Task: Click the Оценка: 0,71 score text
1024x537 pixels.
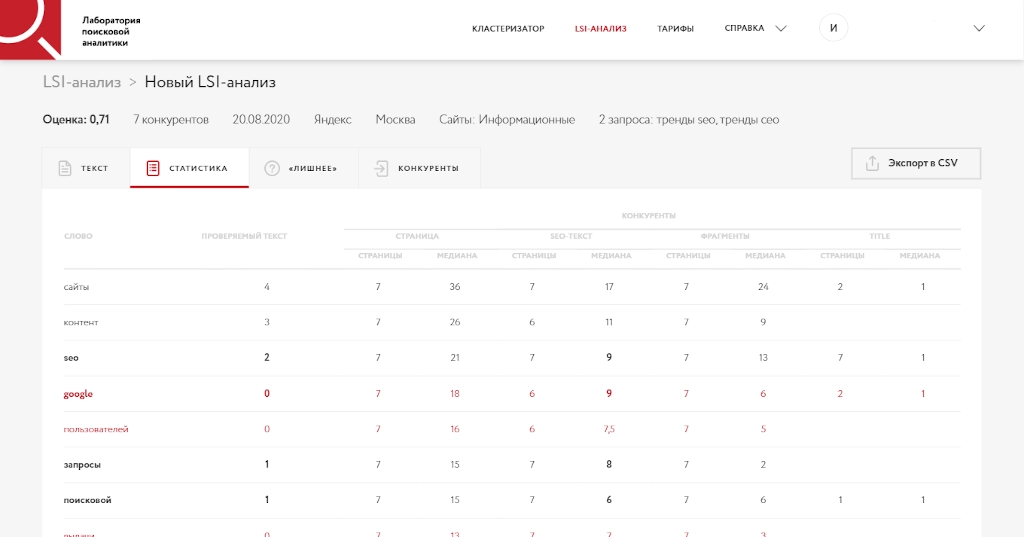Action: tap(76, 120)
